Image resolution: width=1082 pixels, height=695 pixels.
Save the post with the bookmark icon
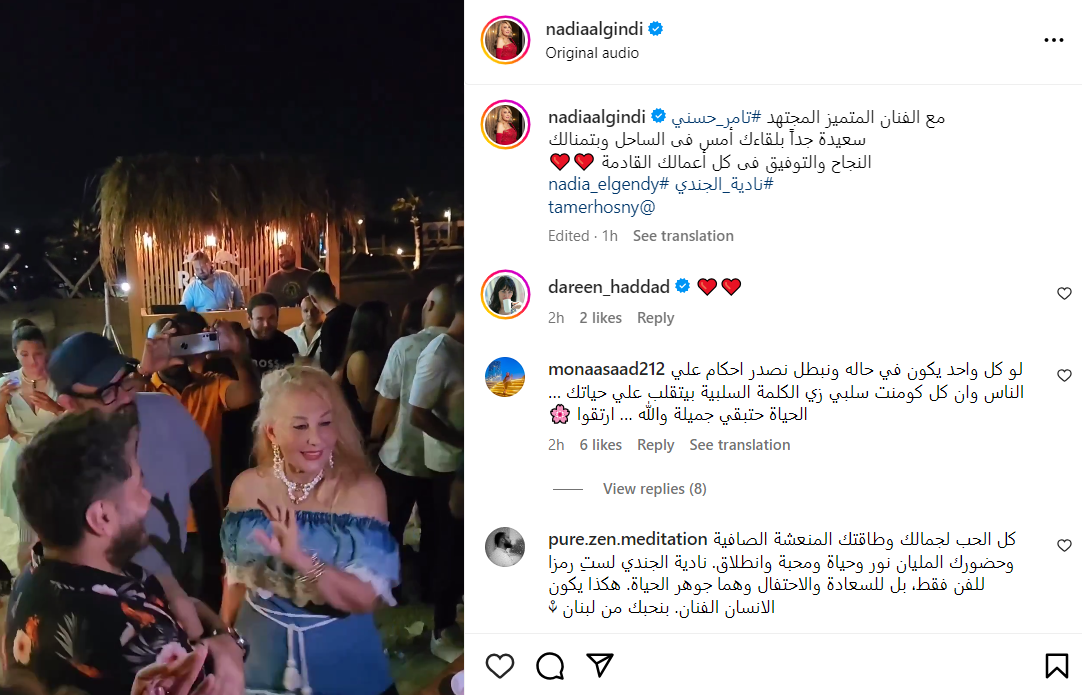click(1056, 666)
